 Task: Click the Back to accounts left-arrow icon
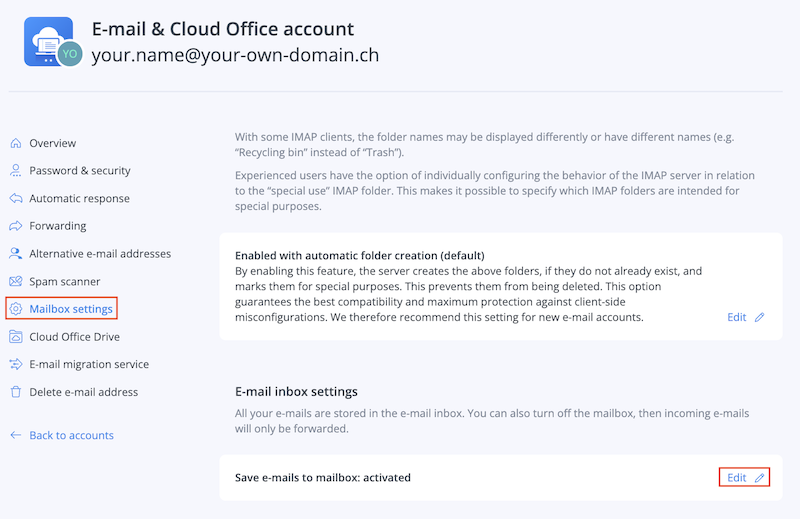point(16,435)
